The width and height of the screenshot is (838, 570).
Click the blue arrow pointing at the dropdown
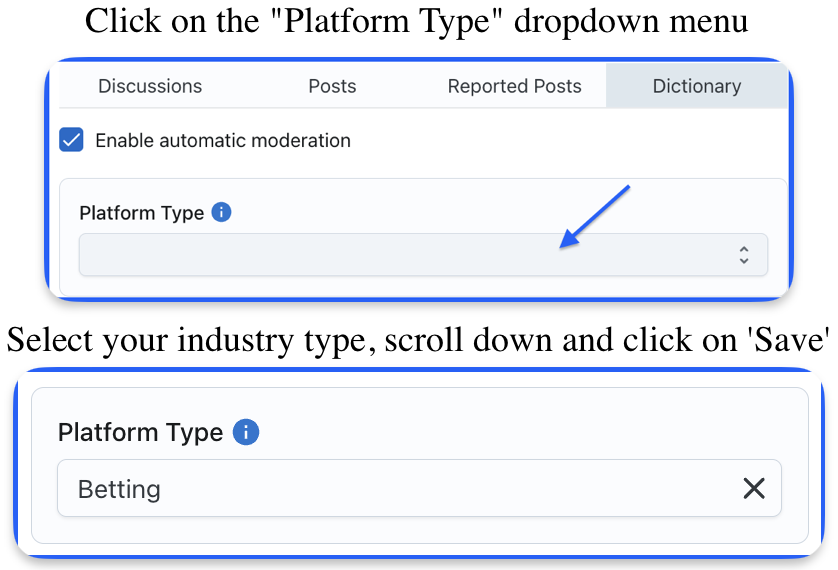(595, 217)
